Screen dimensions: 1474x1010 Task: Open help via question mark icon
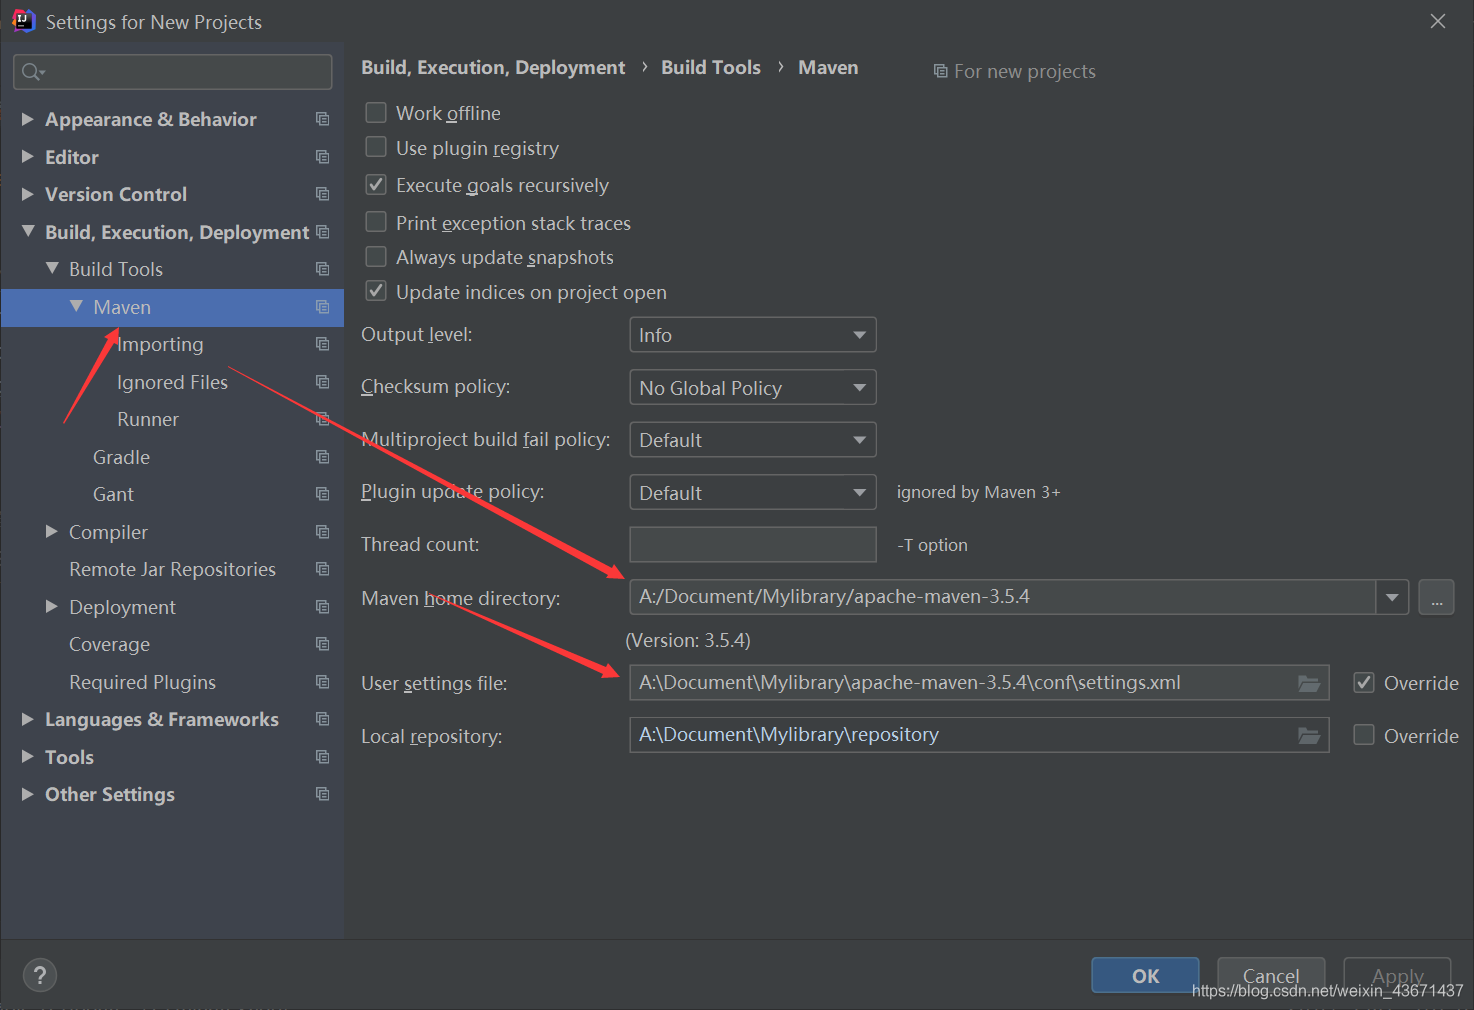point(40,975)
